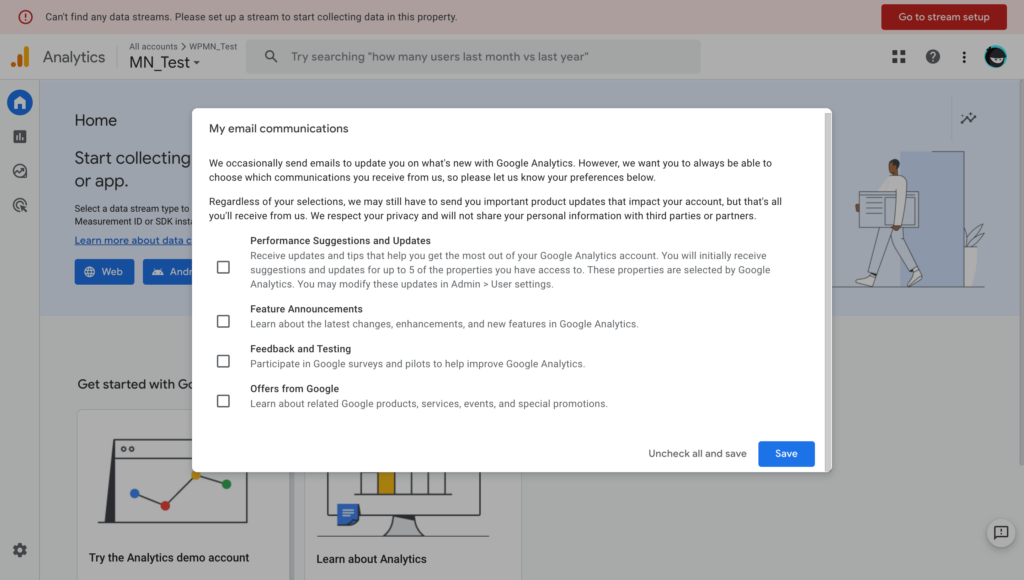Open the feedback chat icon at bottom right
Viewport: 1024px width, 580px height.
(1001, 533)
